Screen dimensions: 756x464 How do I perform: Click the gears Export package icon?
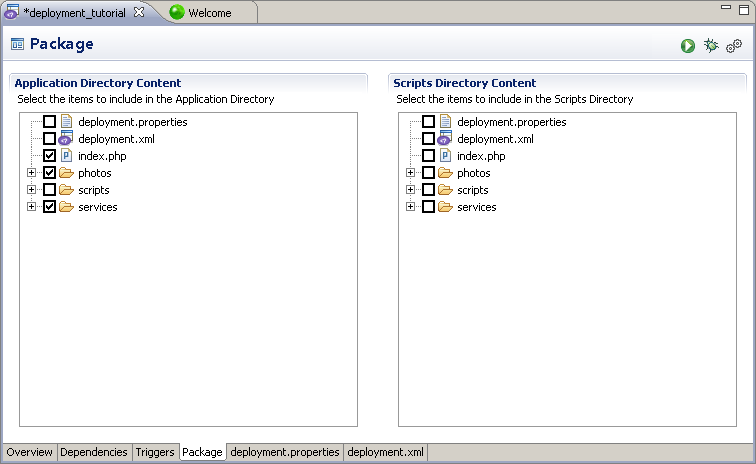(x=734, y=46)
